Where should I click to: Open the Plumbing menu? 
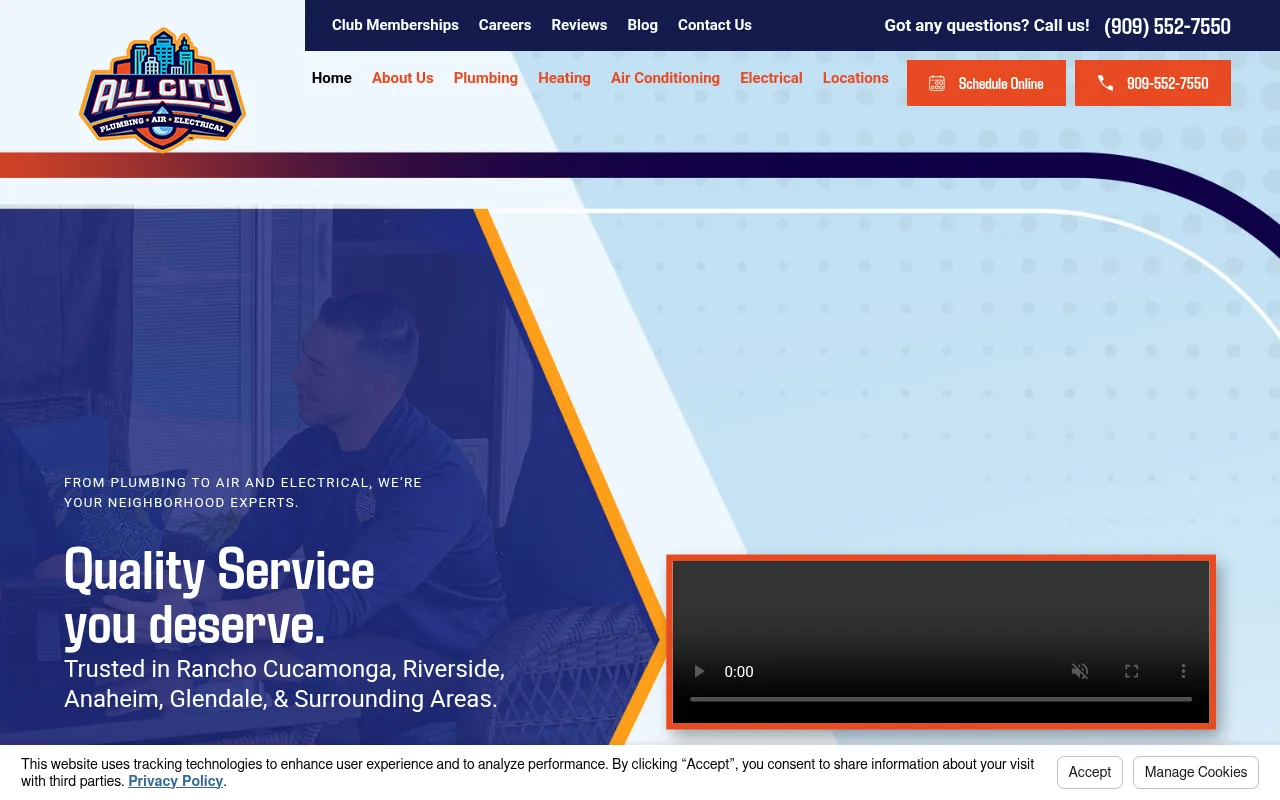pyautogui.click(x=486, y=78)
